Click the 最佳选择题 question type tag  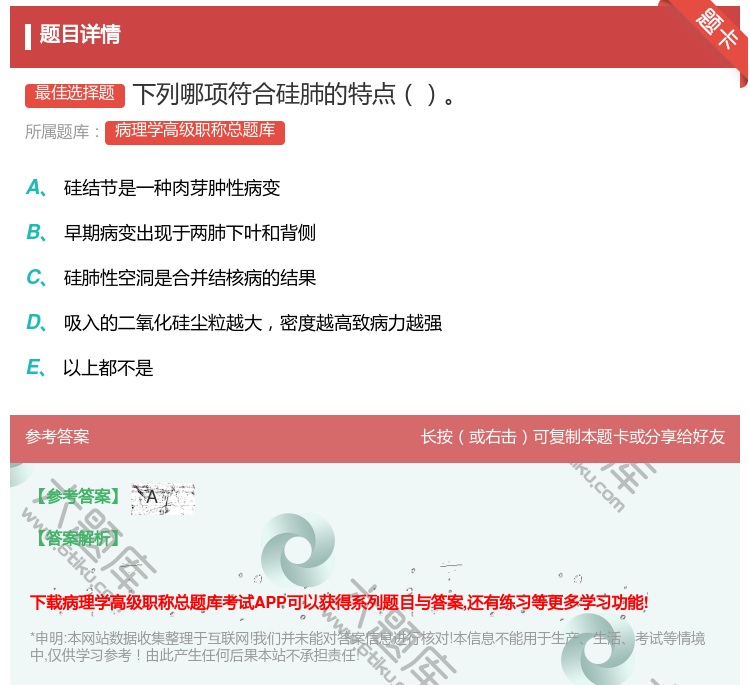pos(75,94)
